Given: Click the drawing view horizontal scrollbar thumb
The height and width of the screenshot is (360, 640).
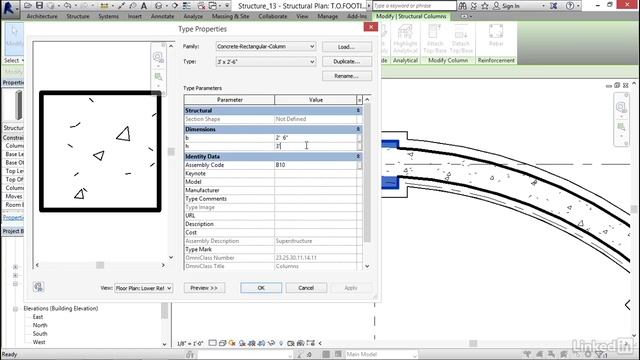Looking at the screenshot, I should tap(473, 343).
